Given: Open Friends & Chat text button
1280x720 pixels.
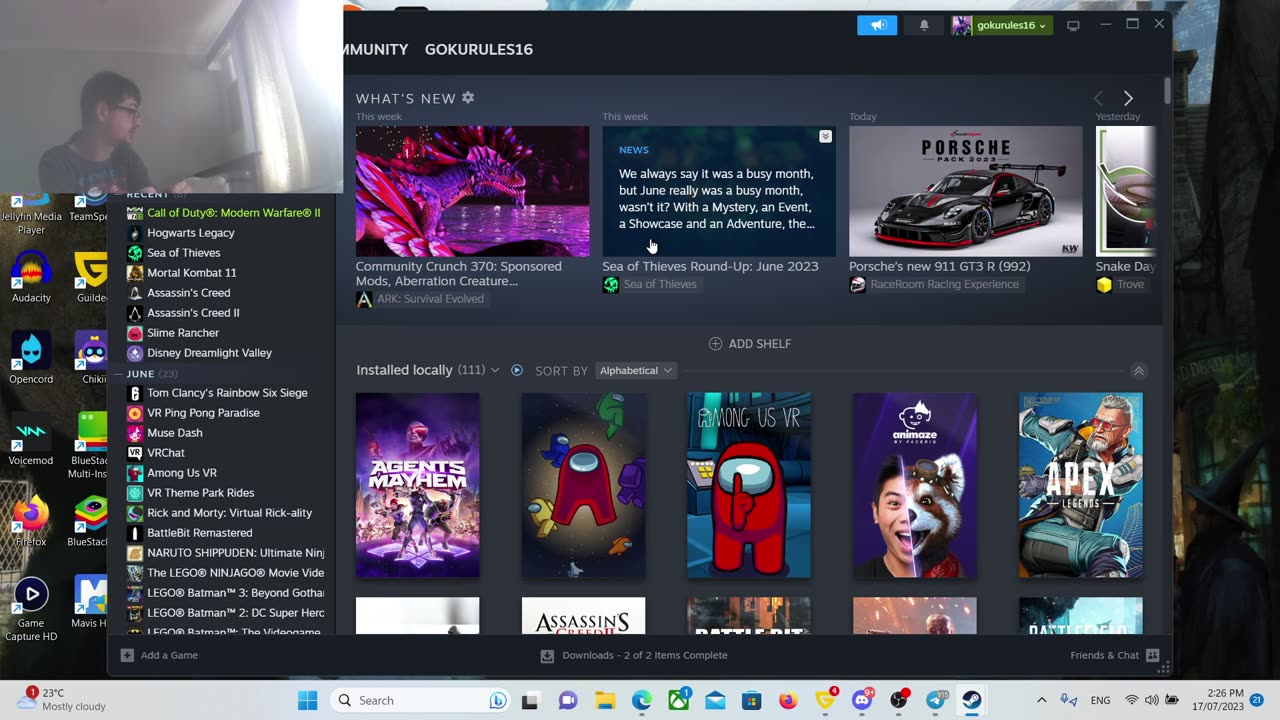Looking at the screenshot, I should pyautogui.click(x=1105, y=655).
